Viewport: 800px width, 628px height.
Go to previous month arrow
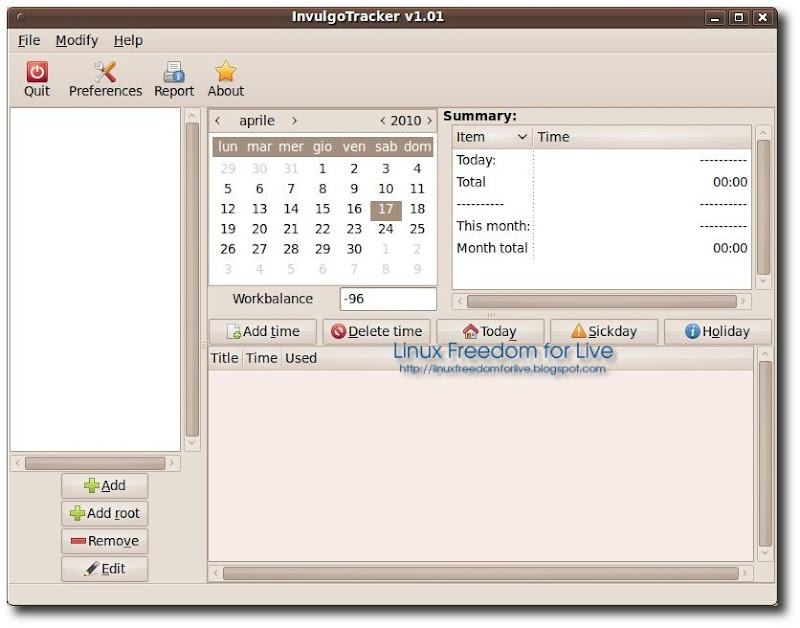pos(218,120)
